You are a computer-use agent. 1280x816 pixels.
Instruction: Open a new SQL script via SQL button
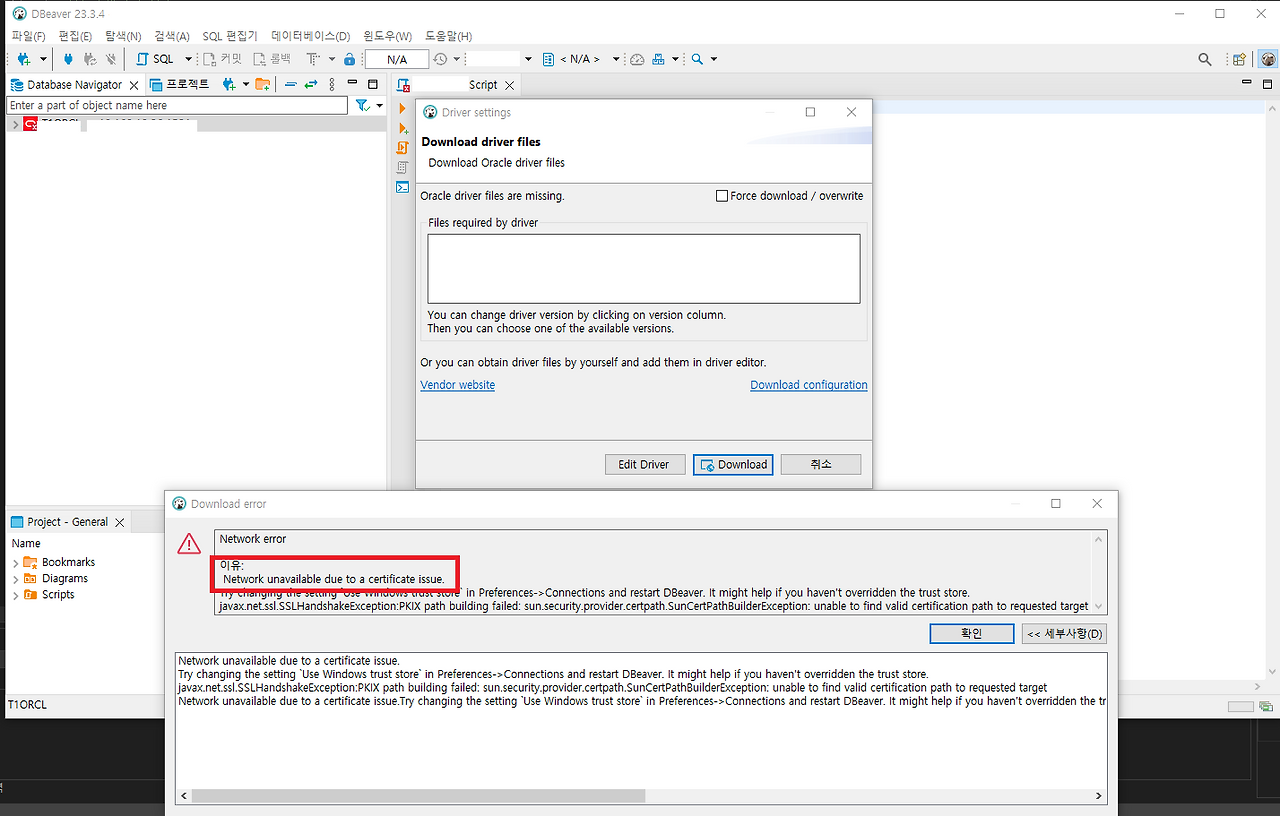tap(156, 59)
